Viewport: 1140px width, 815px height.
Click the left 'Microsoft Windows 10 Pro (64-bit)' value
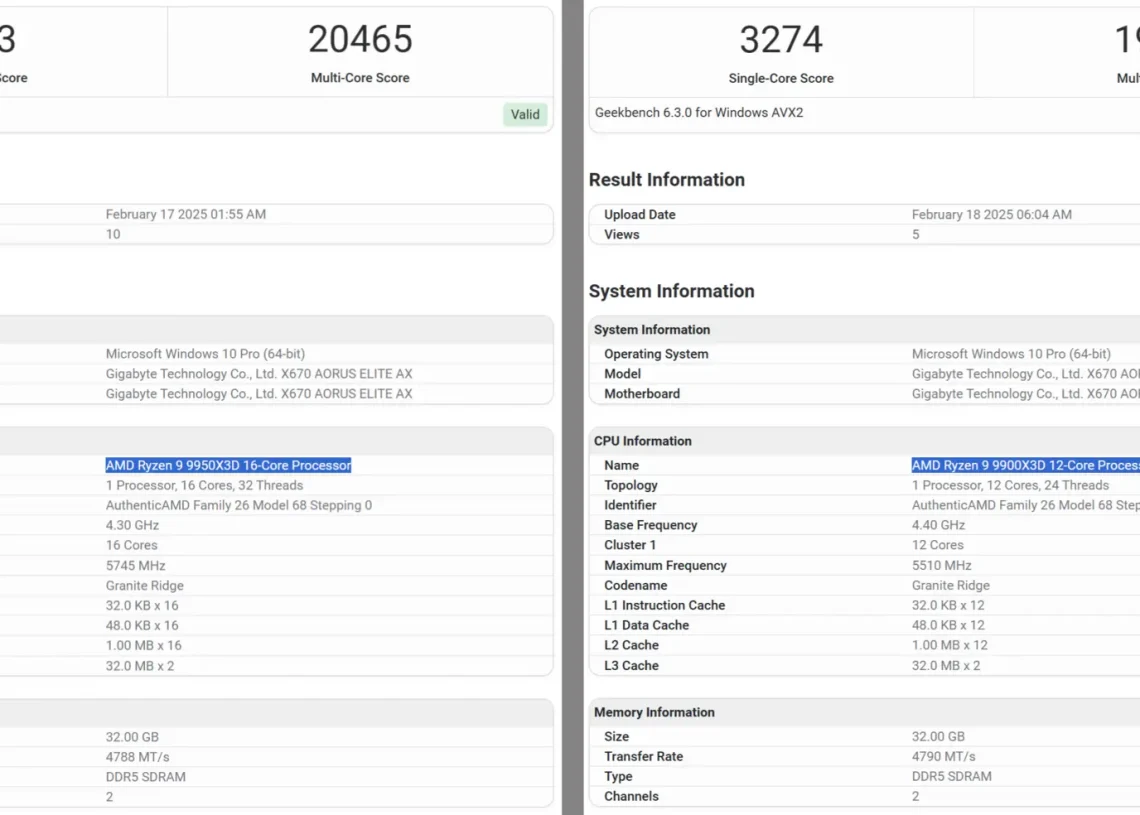[x=205, y=354]
